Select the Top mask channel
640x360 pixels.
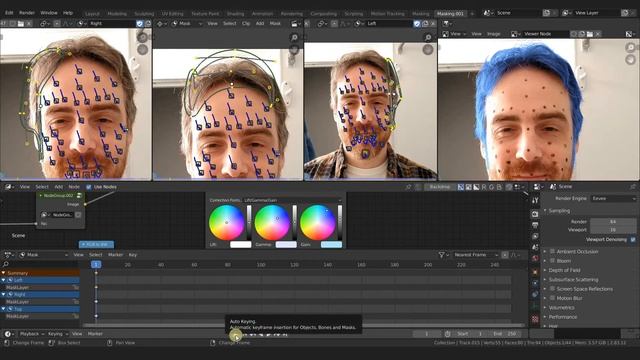tap(40, 309)
